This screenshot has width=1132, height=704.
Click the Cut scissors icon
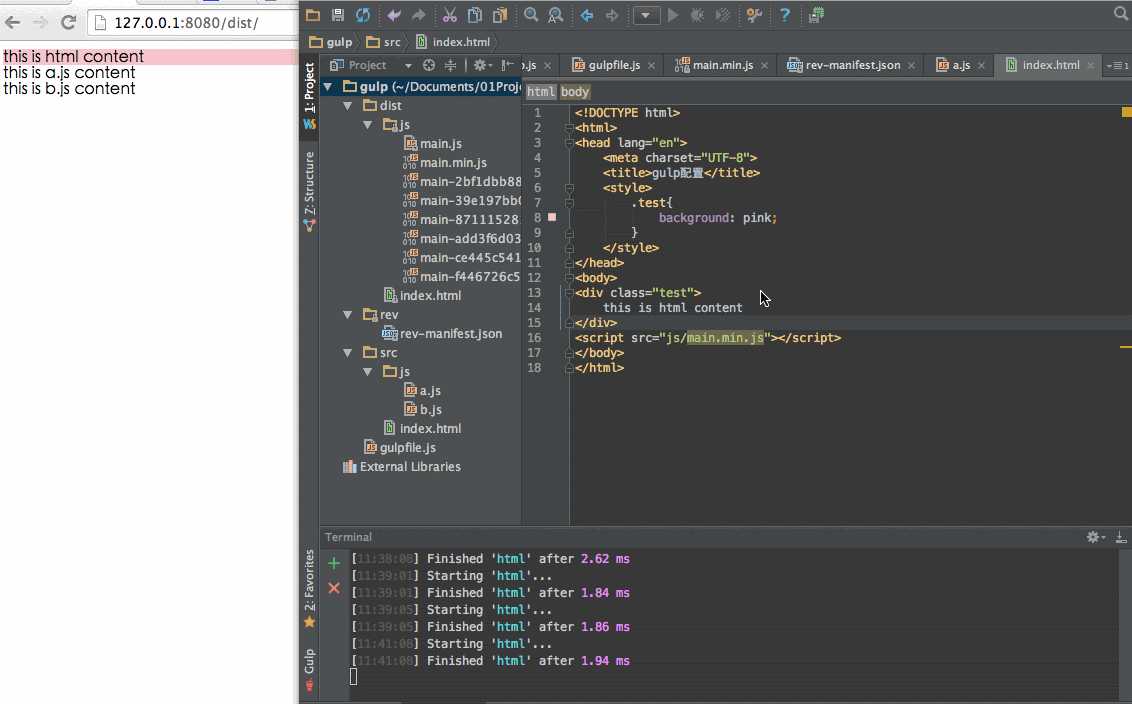point(449,15)
